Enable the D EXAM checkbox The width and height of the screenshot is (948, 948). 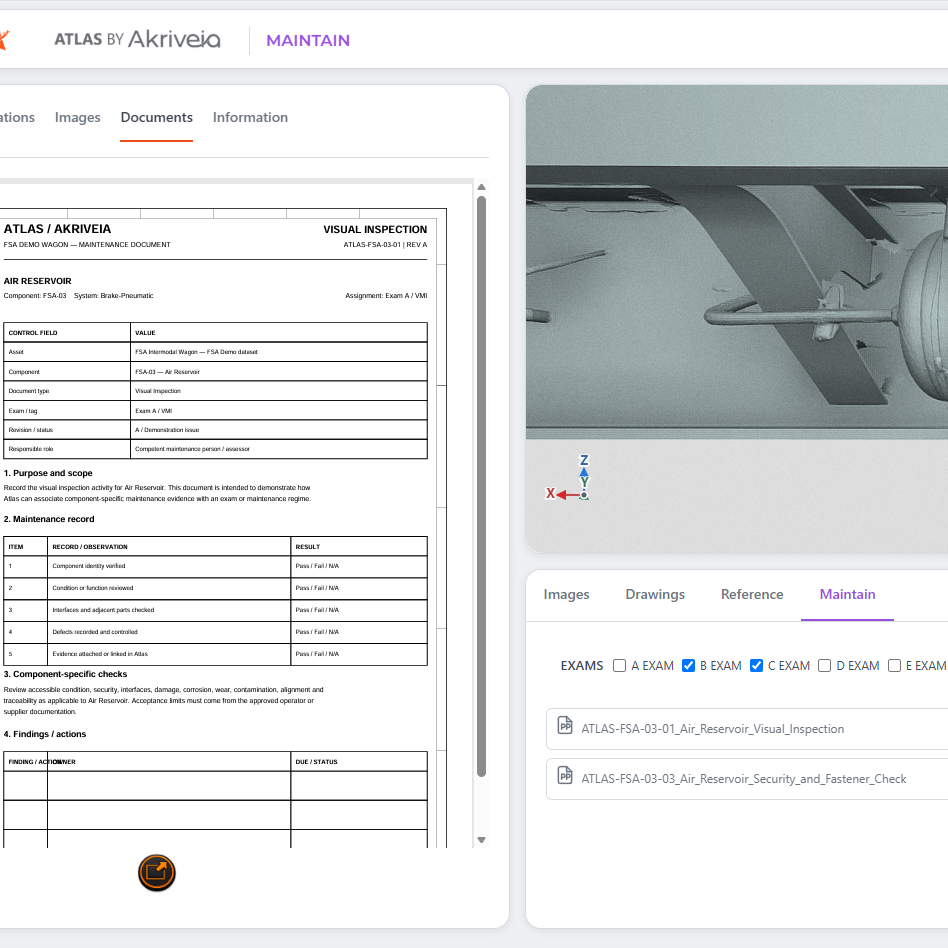(824, 666)
